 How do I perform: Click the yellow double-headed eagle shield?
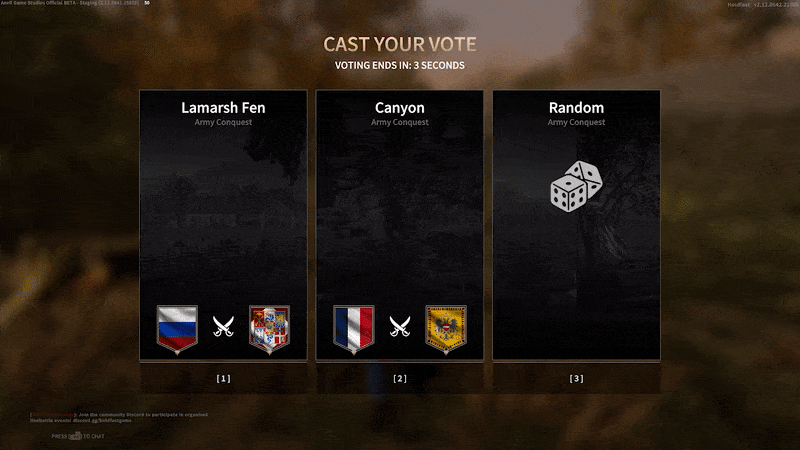(446, 329)
